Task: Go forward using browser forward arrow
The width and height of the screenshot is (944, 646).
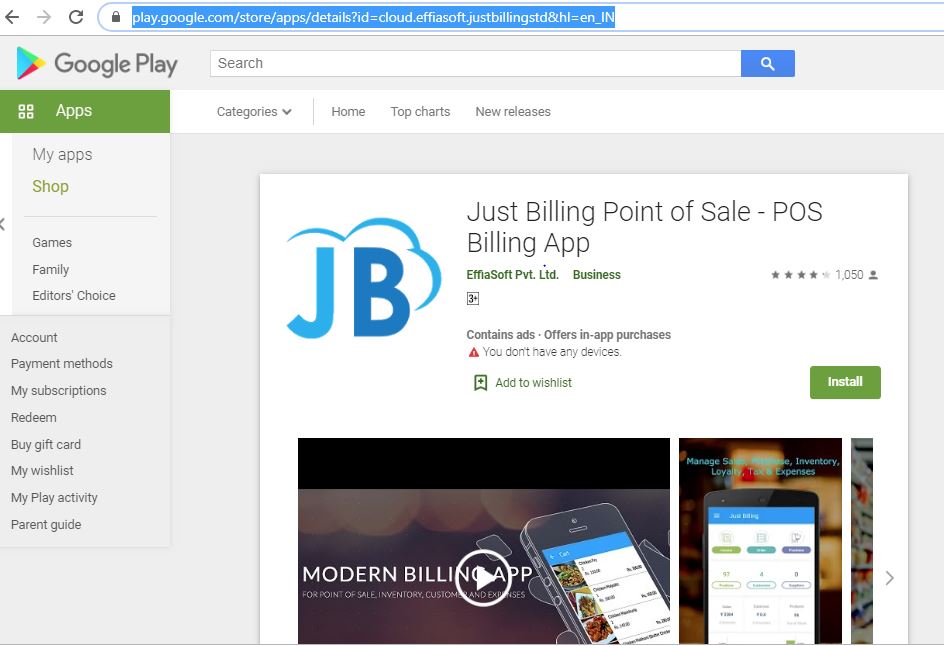Action: coord(44,17)
